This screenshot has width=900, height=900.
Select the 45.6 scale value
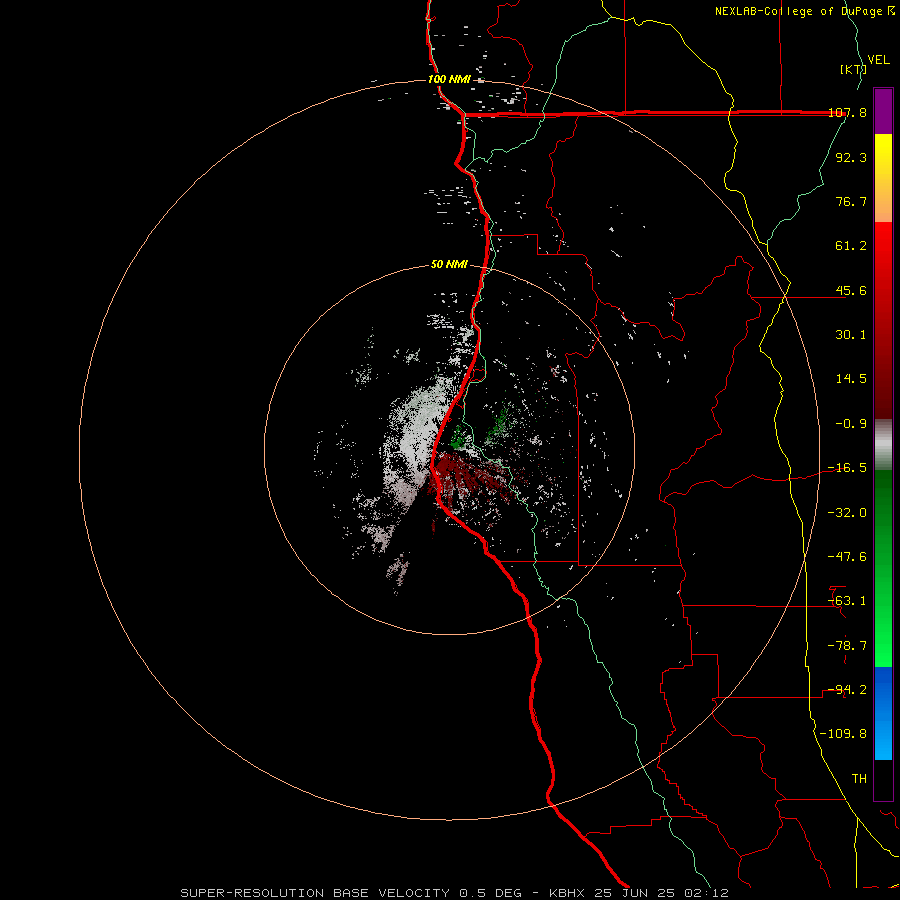[851, 290]
